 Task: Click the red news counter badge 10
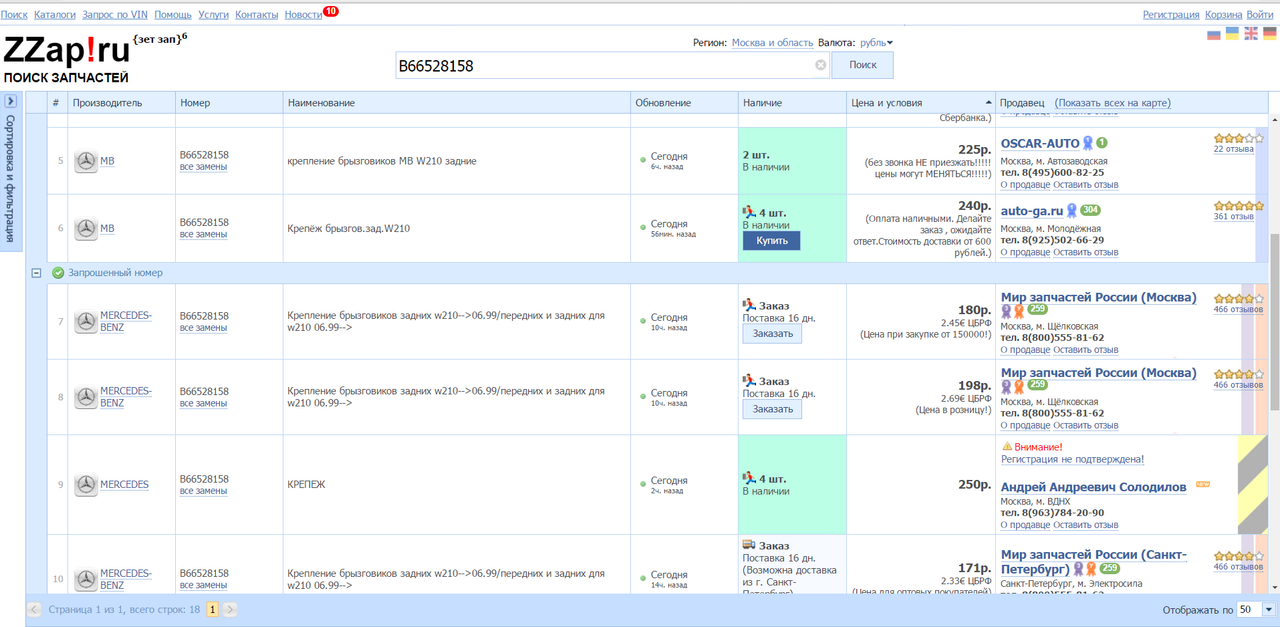coord(331,11)
